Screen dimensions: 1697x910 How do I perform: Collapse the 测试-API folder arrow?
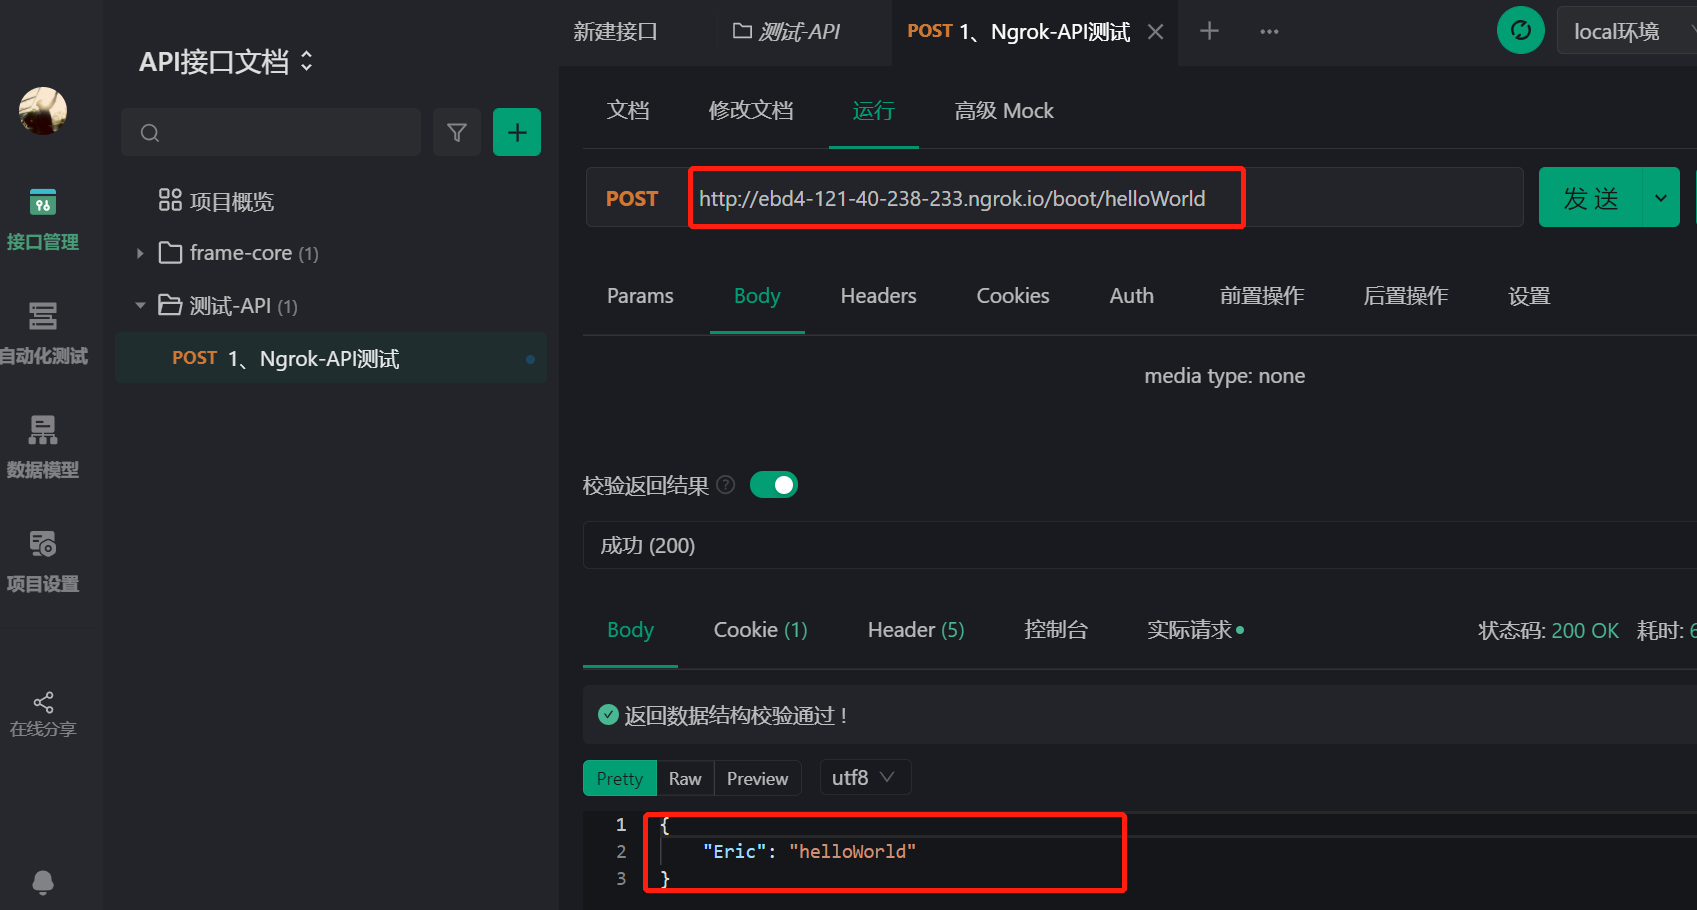click(x=140, y=305)
